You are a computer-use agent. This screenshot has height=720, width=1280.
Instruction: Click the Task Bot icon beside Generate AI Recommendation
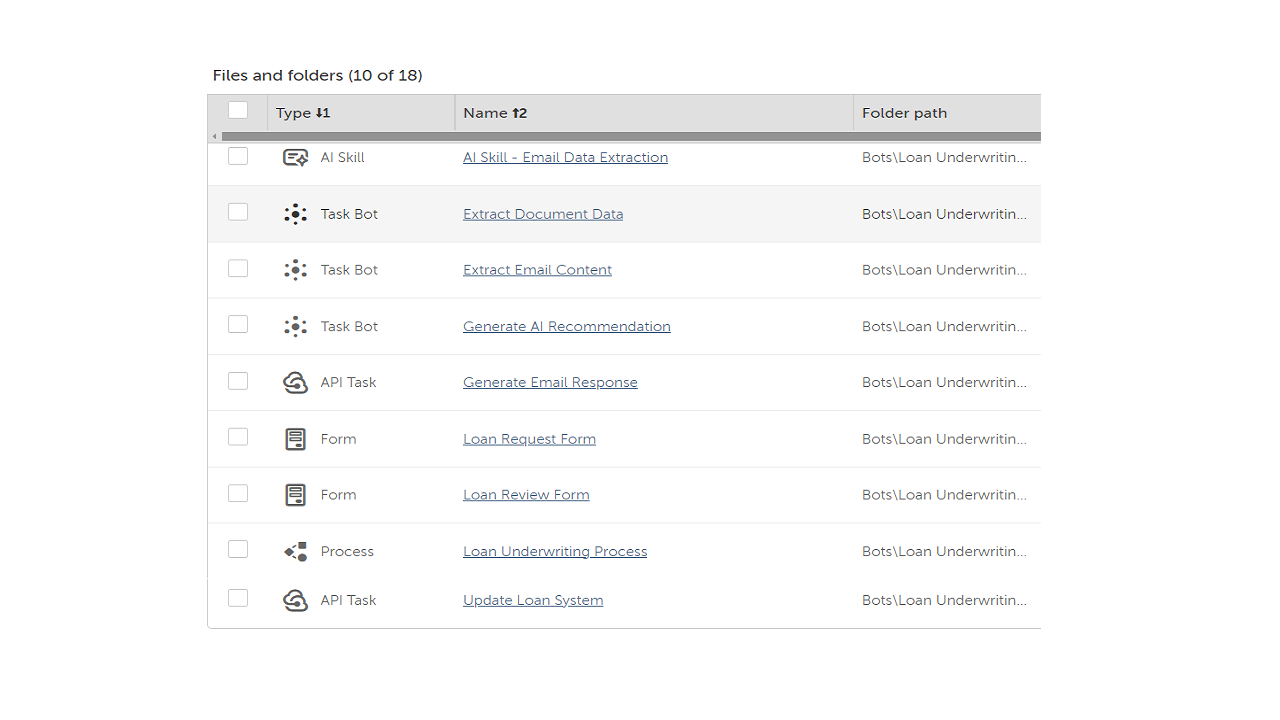(295, 326)
